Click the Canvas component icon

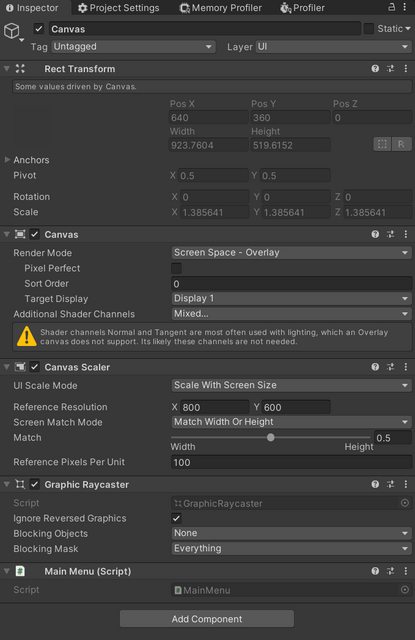tap(20, 234)
